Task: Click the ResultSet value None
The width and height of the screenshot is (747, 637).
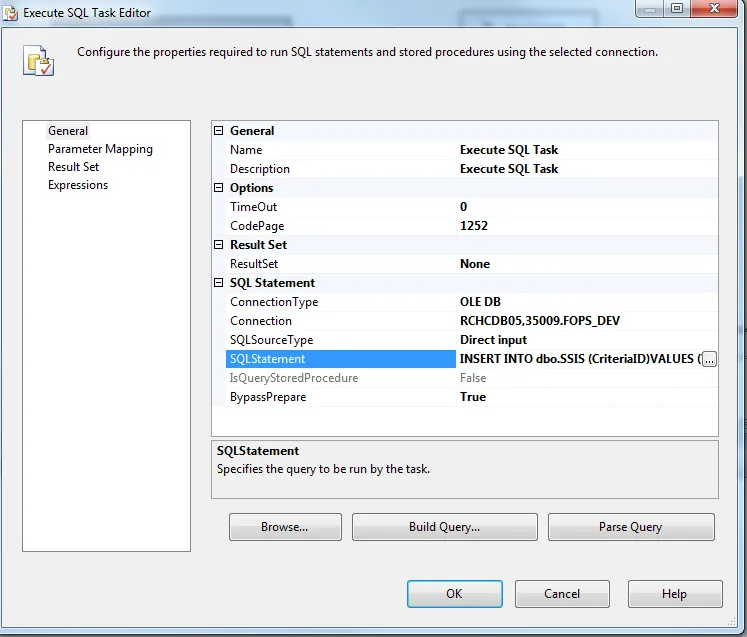Action: 475,264
